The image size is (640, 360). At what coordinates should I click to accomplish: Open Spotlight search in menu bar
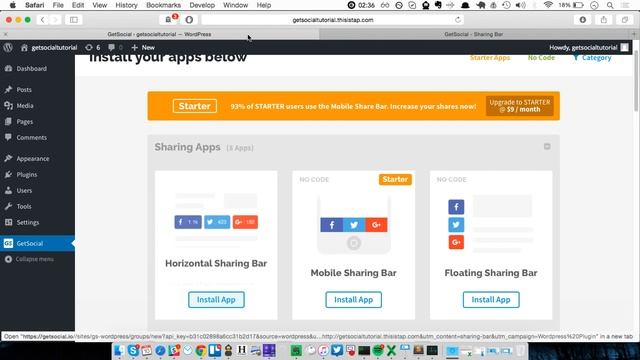610,5
